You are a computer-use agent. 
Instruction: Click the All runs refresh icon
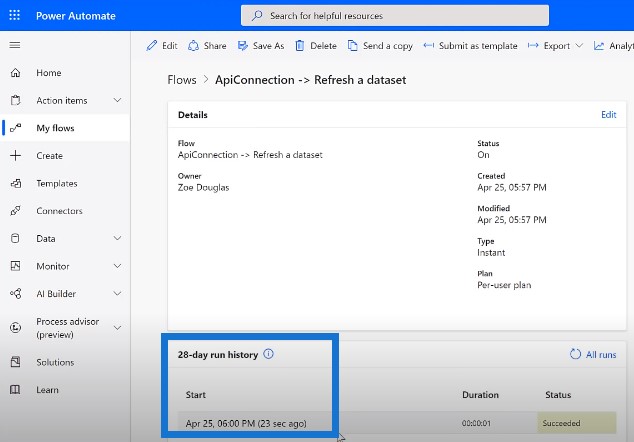(x=575, y=354)
